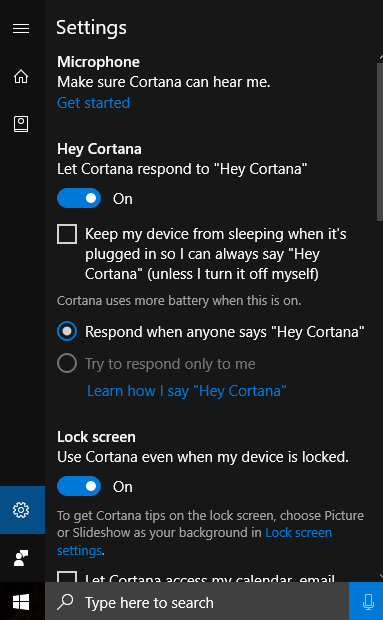
Task: Click the Settings title text
Action: point(91,28)
